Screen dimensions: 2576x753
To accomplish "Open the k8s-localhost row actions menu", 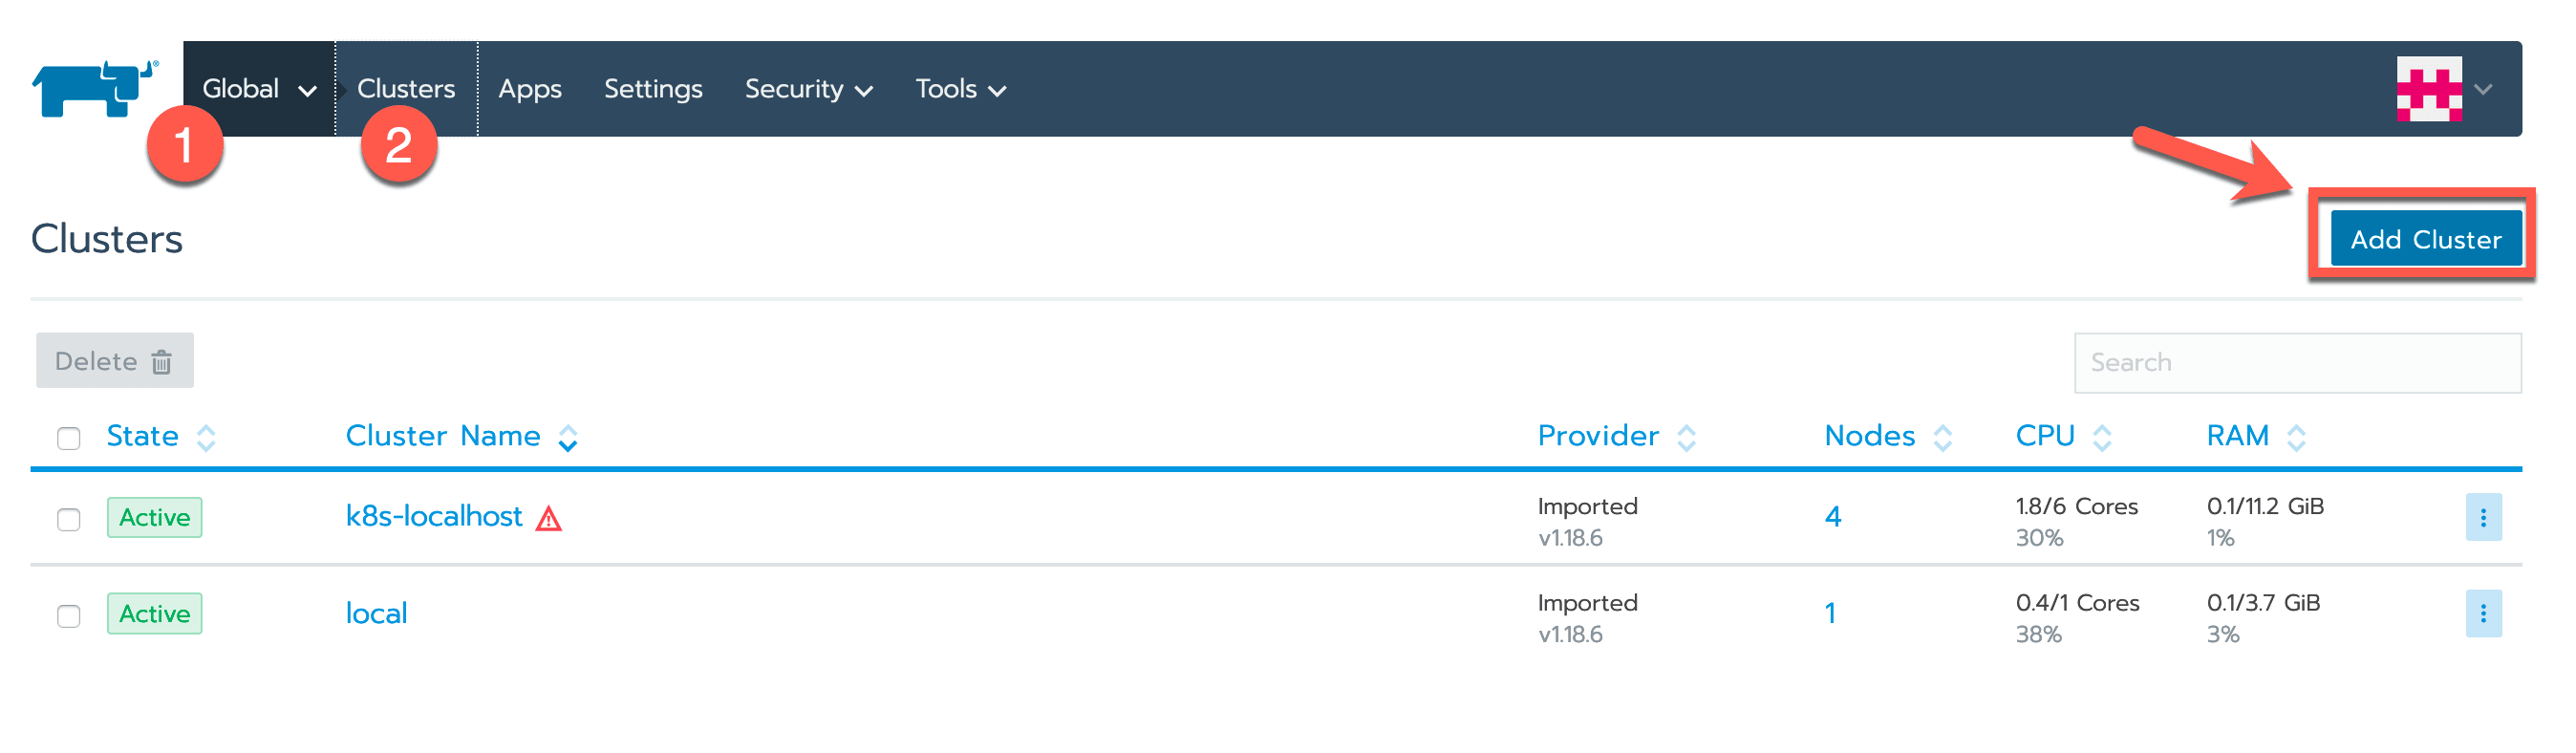I will (x=2483, y=517).
